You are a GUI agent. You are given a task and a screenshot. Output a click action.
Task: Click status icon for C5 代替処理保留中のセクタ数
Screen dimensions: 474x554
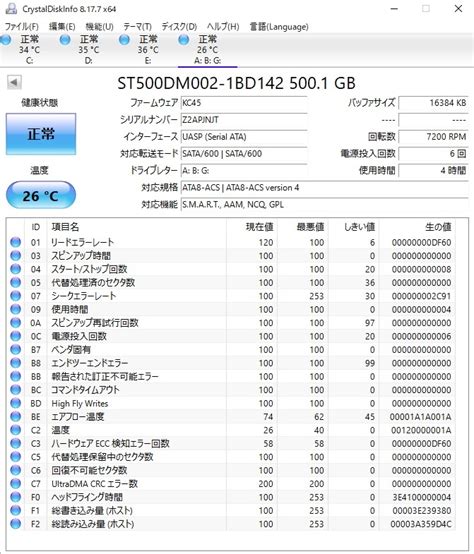pos(16,457)
